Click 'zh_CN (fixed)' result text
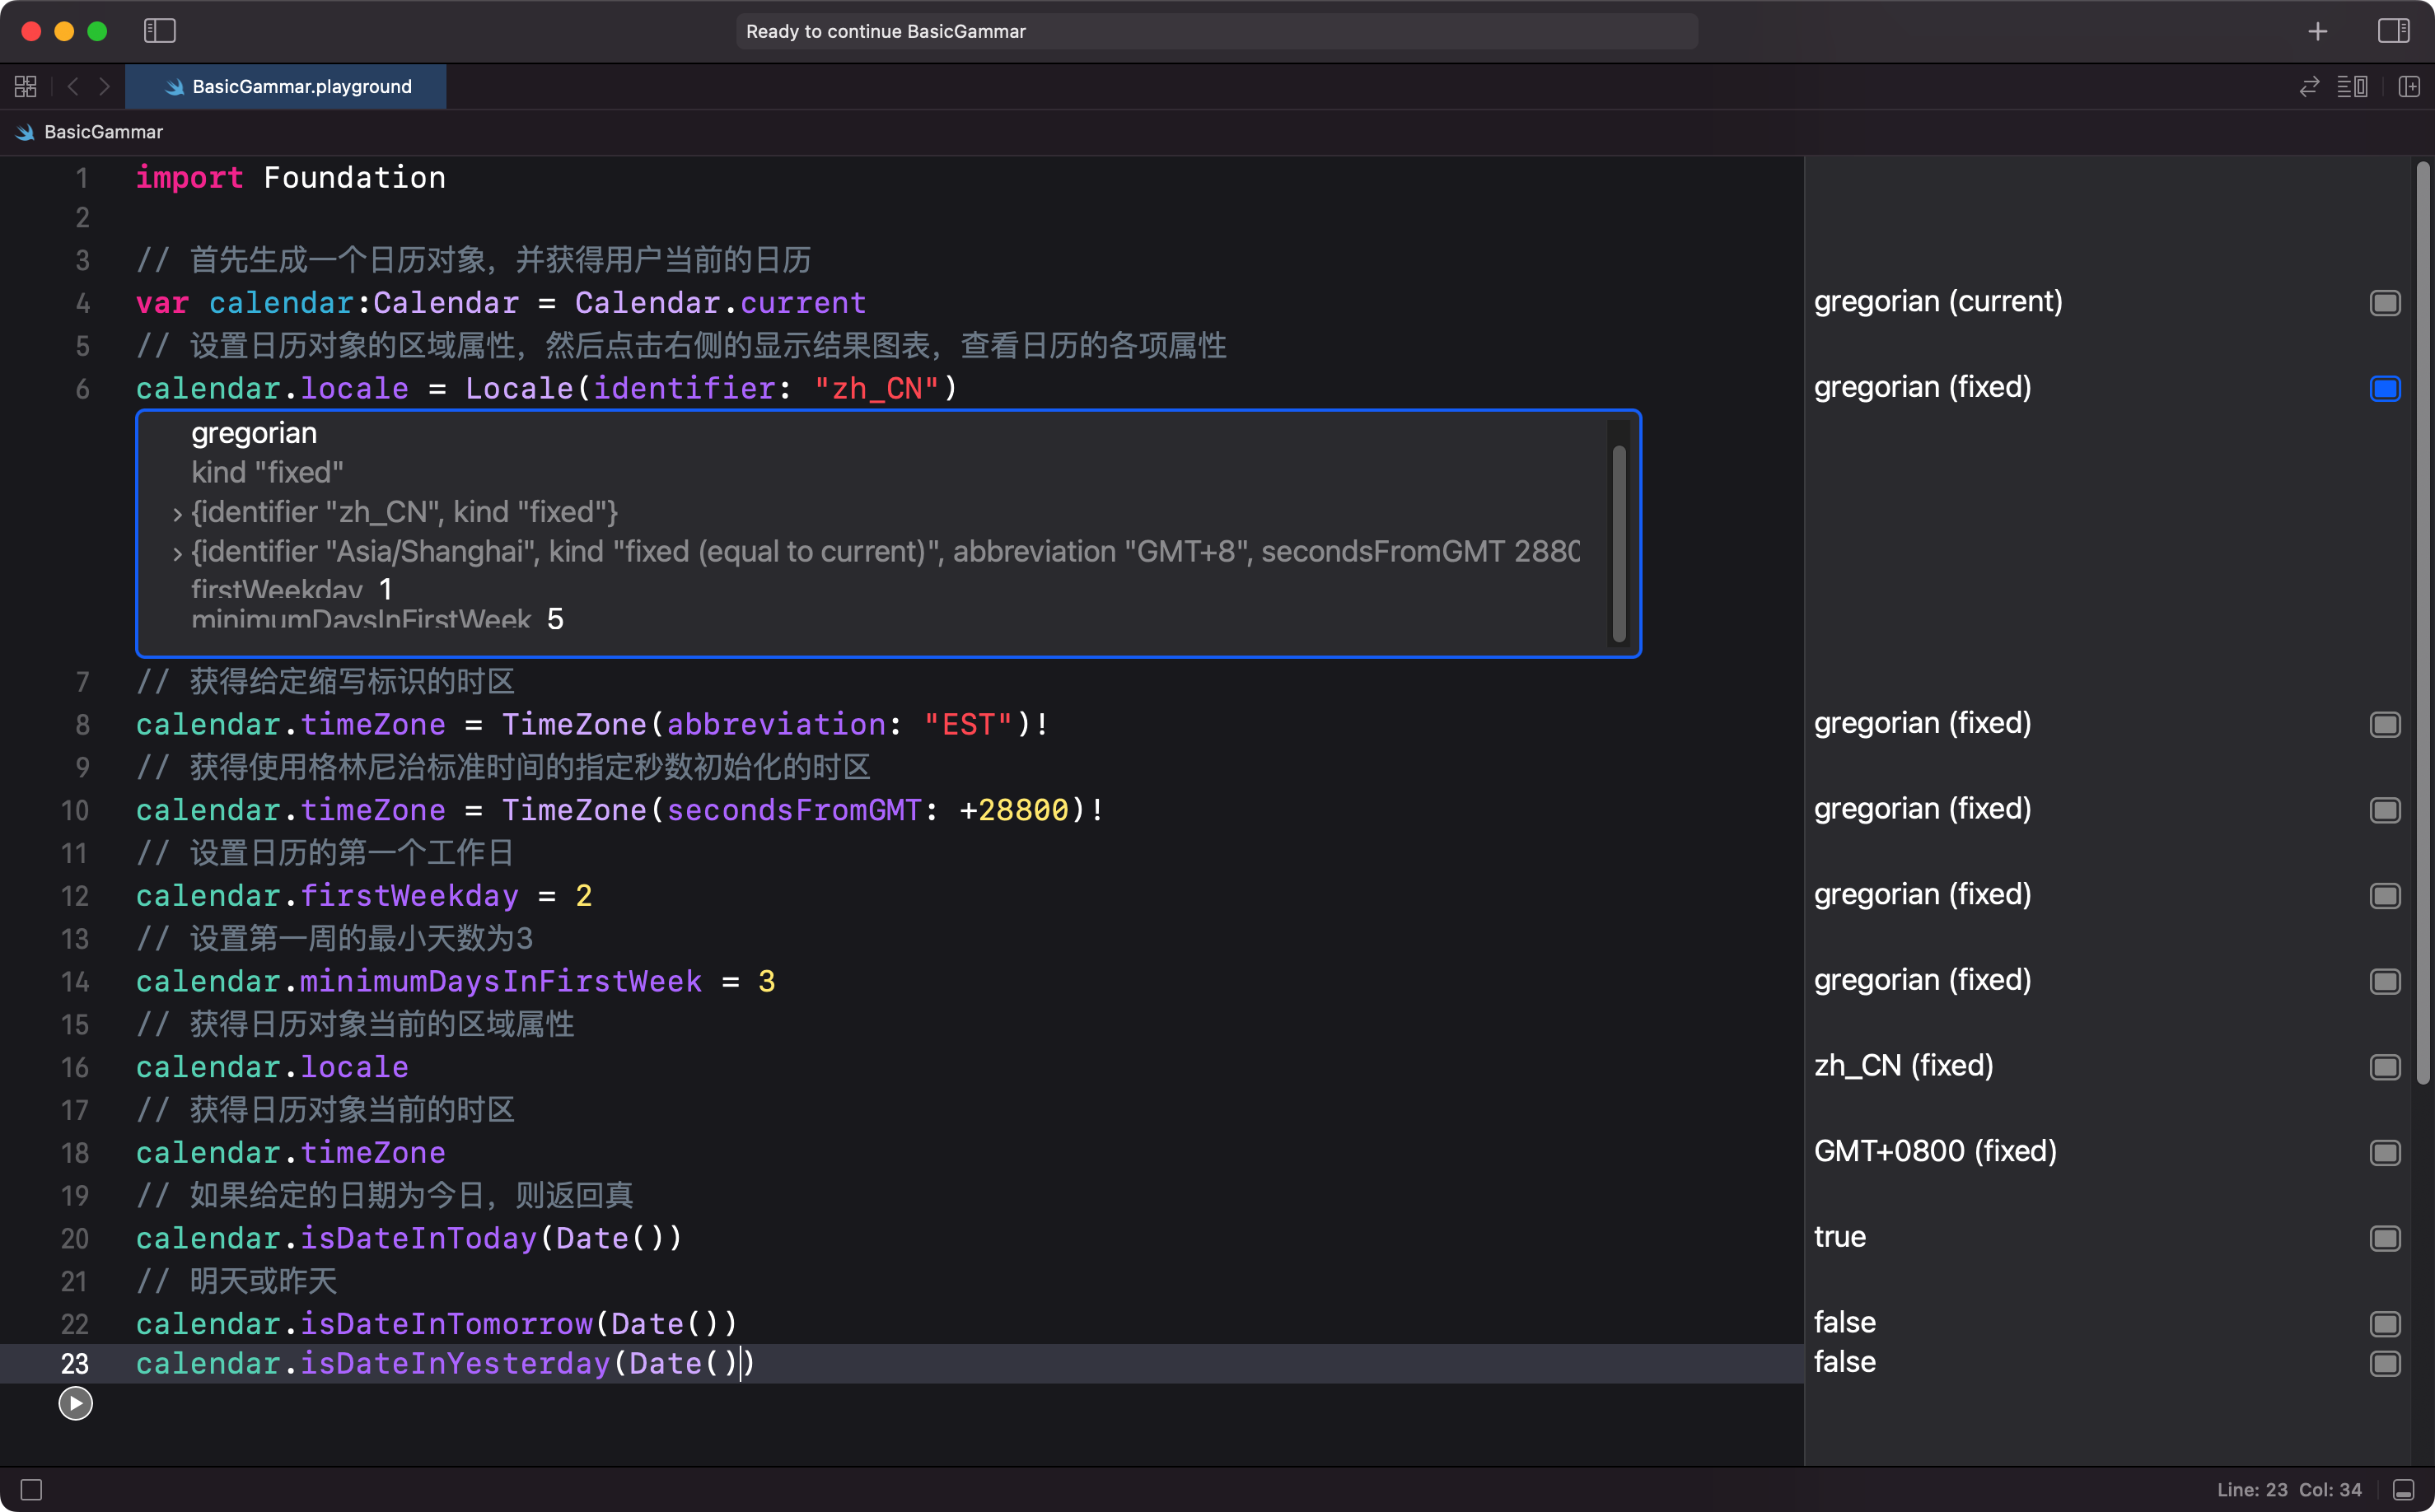This screenshot has height=1512, width=2435. click(x=1903, y=1066)
